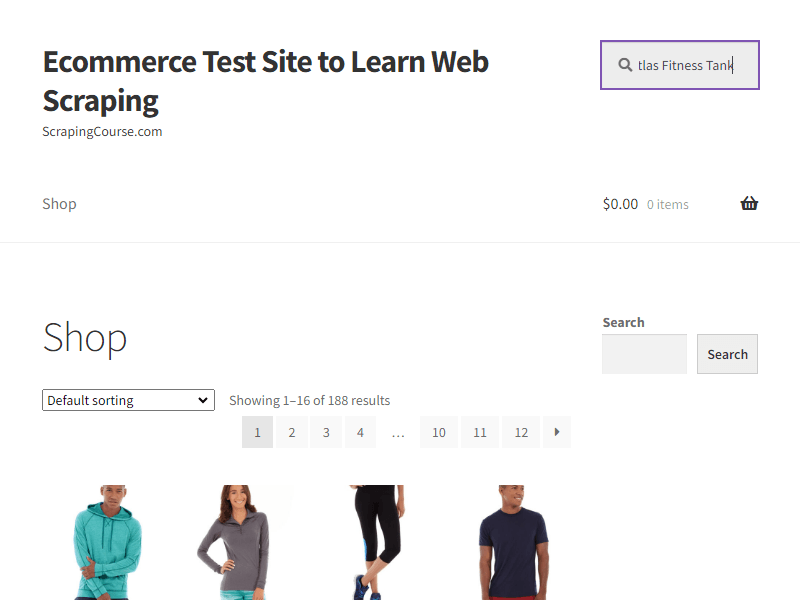This screenshot has width=800, height=600.
Task: Open the navy t-shirt product image
Action: pos(513,542)
